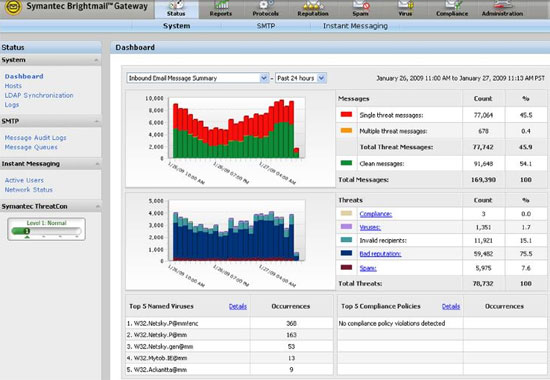Screen dimensions: 550x380
Task: Click the green Clean messages swatch
Action: 346,162
